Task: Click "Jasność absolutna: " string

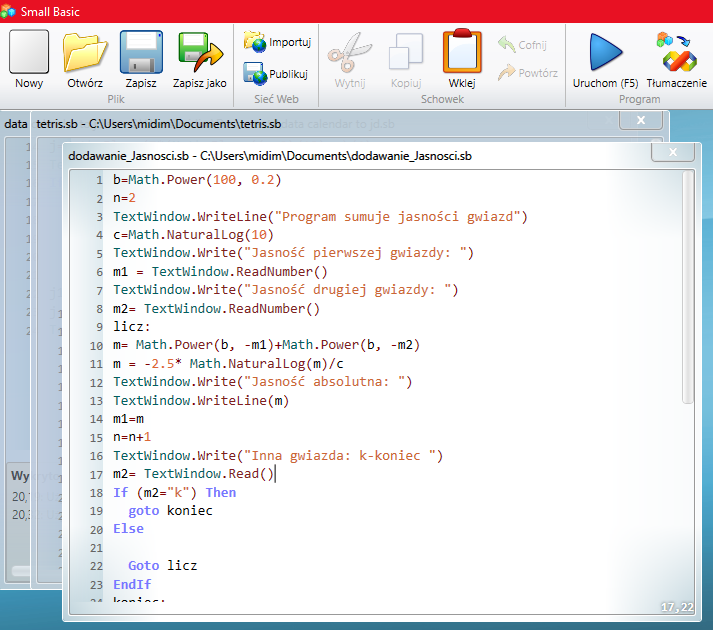Action: 324,382
